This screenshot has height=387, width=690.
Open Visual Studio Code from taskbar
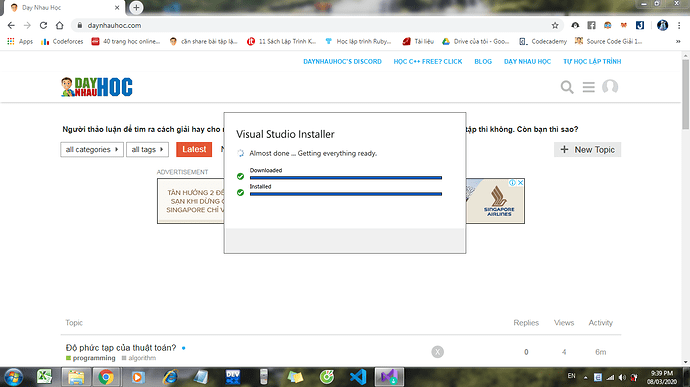(358, 377)
